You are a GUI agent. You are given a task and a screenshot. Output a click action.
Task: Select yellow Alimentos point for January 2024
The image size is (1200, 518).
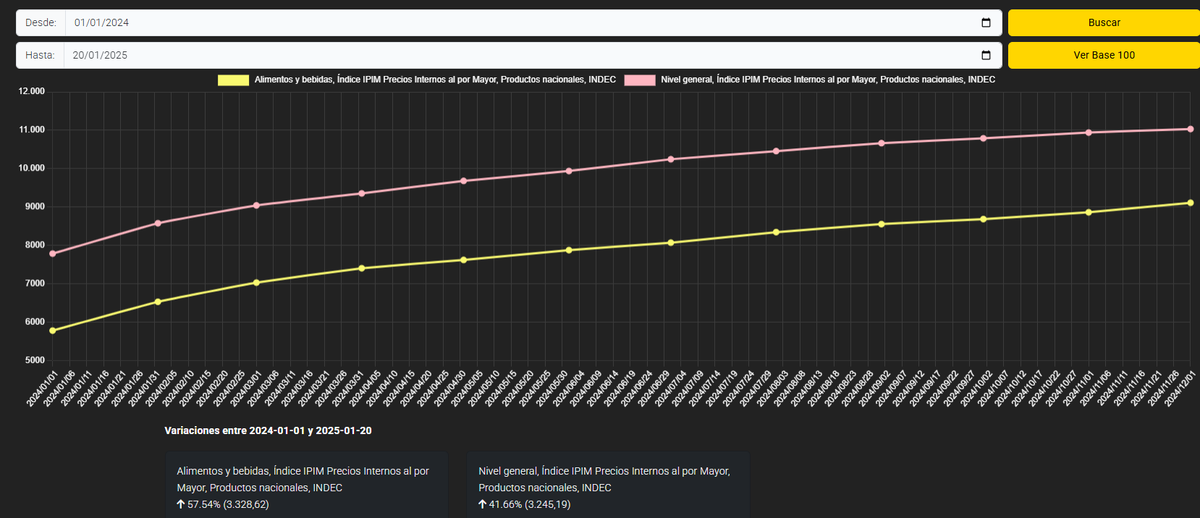pos(52,330)
